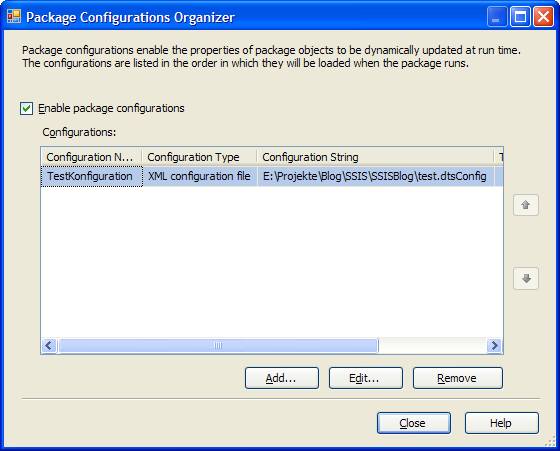The image size is (560, 451).
Task: Click the horizontal scrollbar thumb
Action: pos(218,345)
